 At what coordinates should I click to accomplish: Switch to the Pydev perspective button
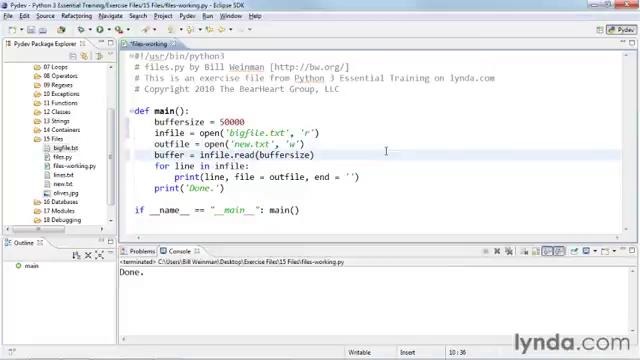(621, 30)
